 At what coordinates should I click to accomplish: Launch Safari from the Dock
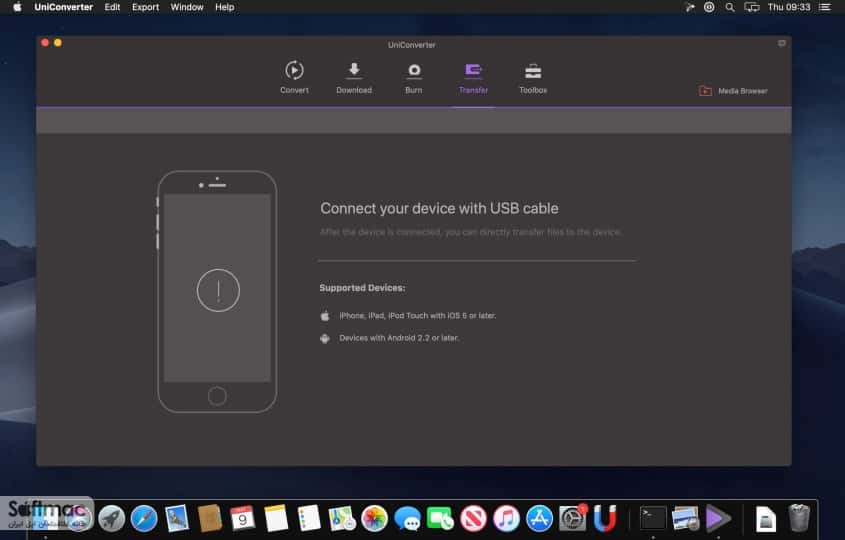pos(144,518)
